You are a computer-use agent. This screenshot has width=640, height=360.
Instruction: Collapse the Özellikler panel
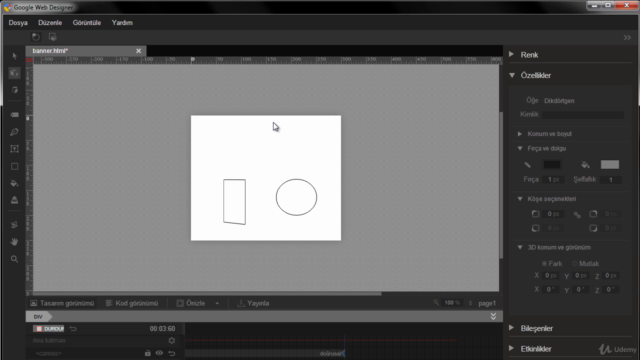click(512, 75)
